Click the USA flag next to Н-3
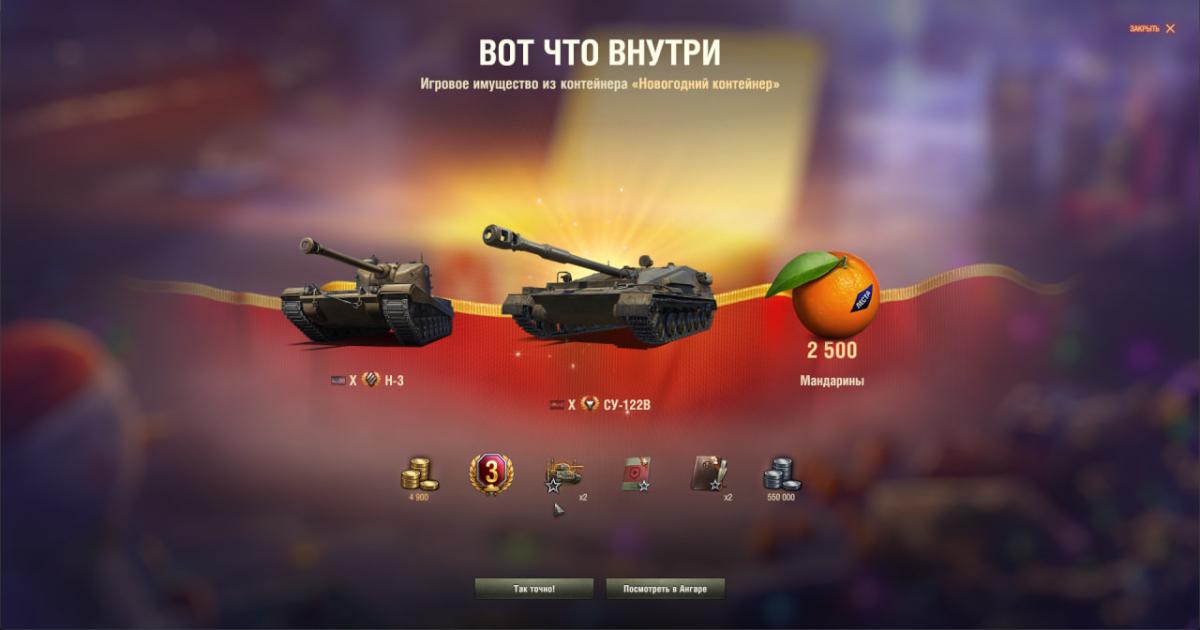1200x630 pixels. [339, 381]
